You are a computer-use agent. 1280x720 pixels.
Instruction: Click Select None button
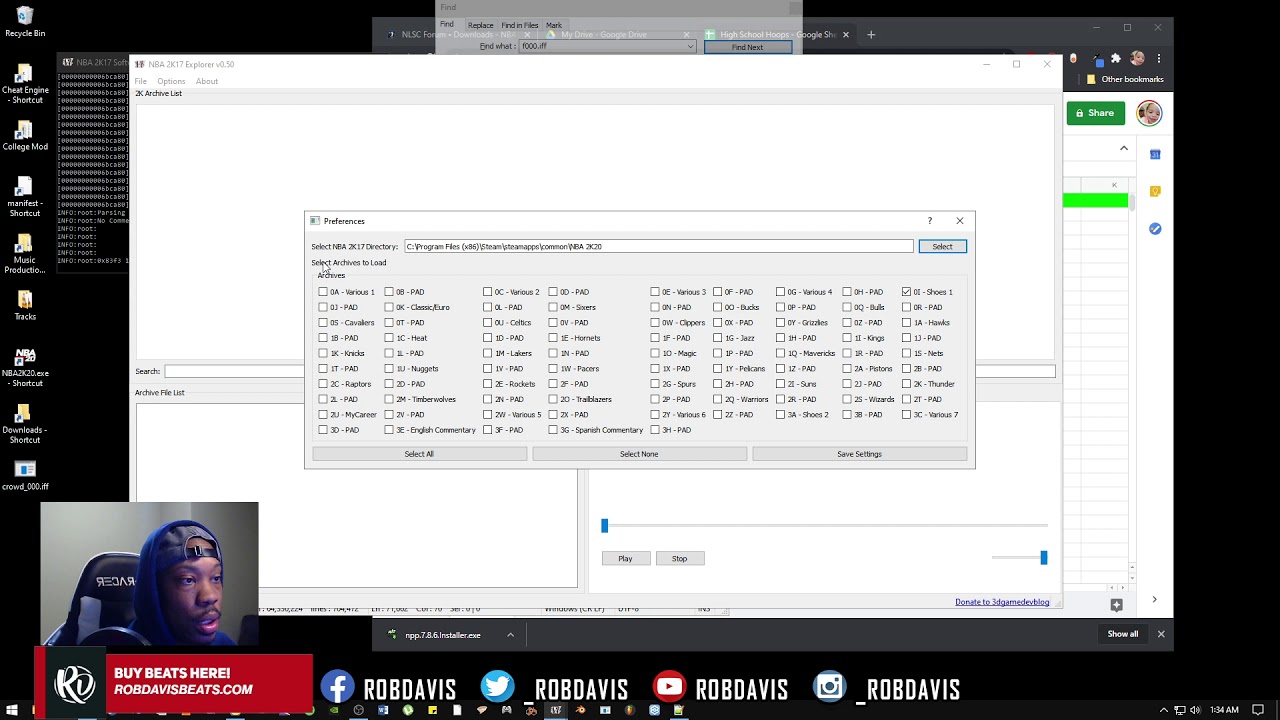click(639, 454)
